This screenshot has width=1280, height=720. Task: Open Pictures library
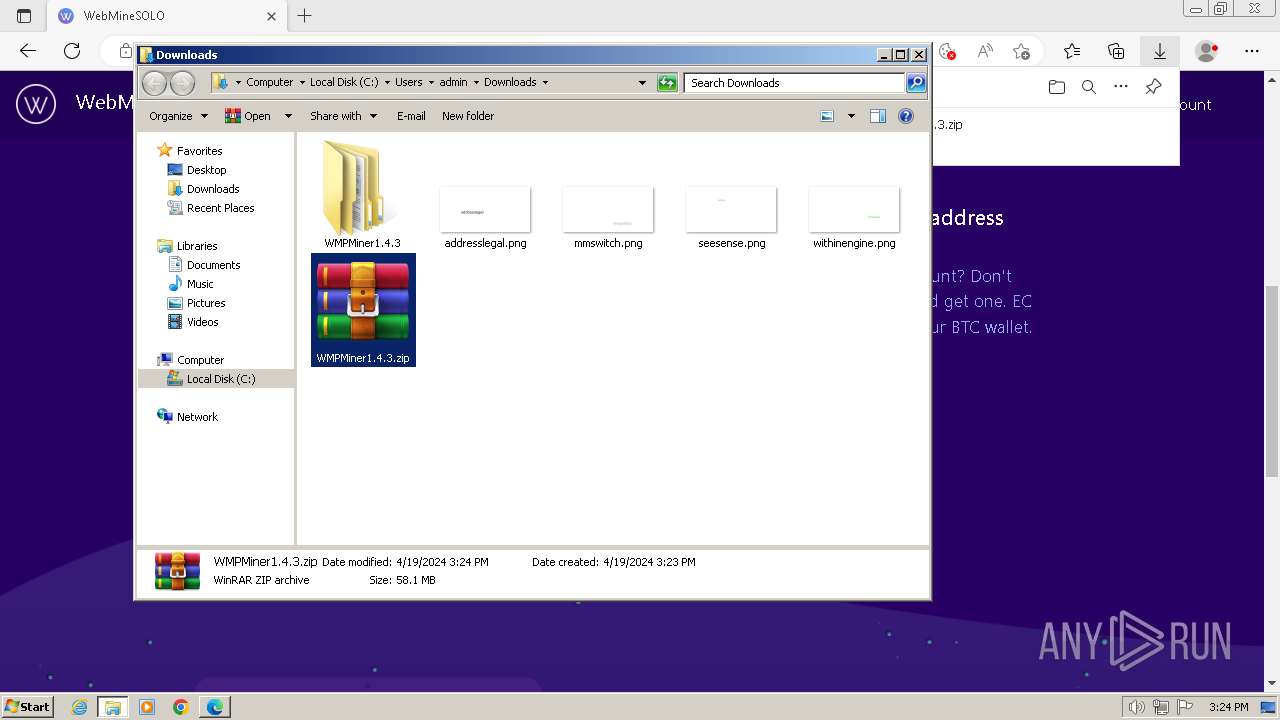click(206, 303)
